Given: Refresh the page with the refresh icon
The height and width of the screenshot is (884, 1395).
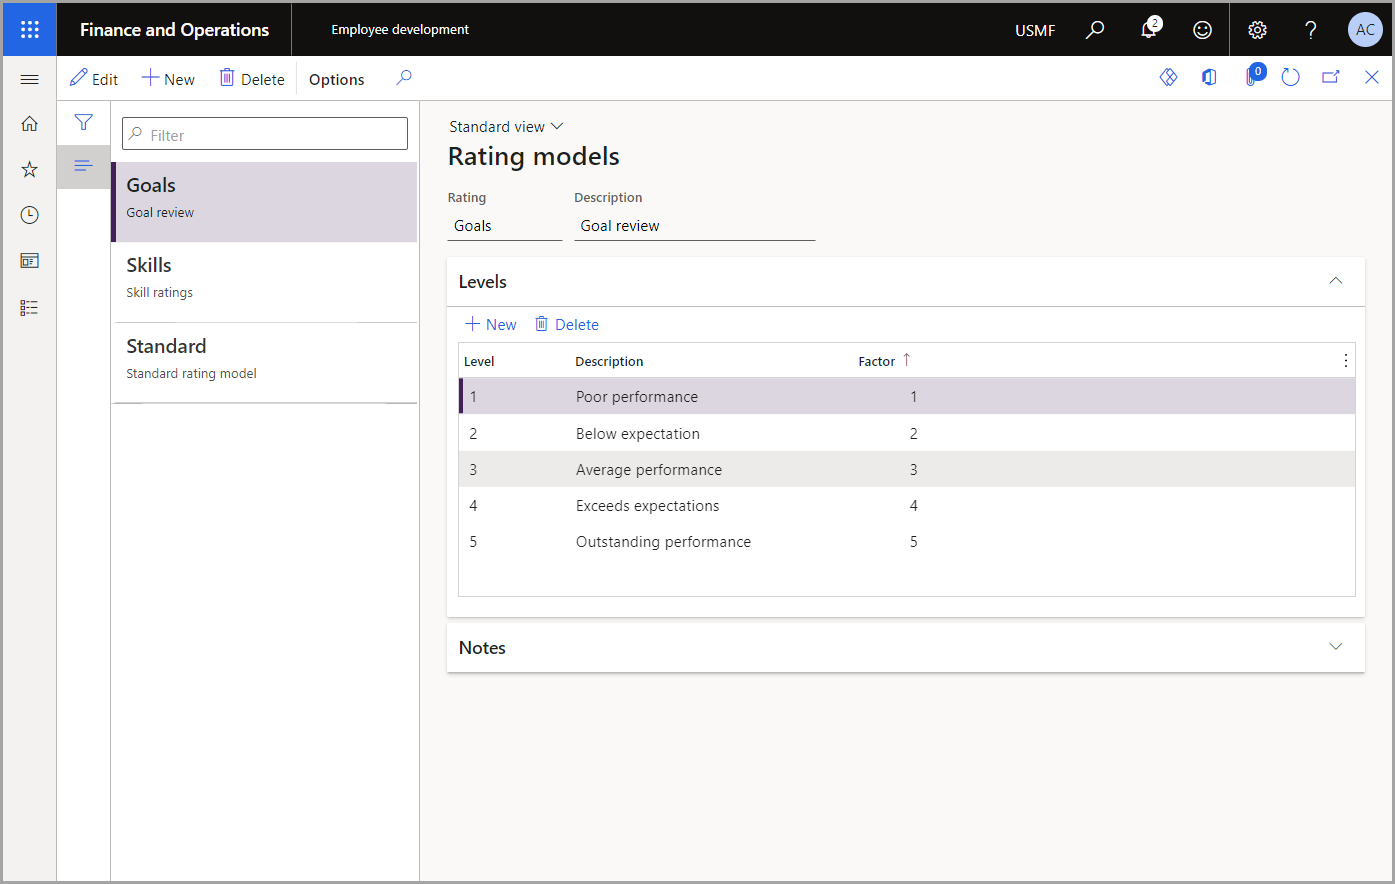Looking at the screenshot, I should pyautogui.click(x=1290, y=77).
